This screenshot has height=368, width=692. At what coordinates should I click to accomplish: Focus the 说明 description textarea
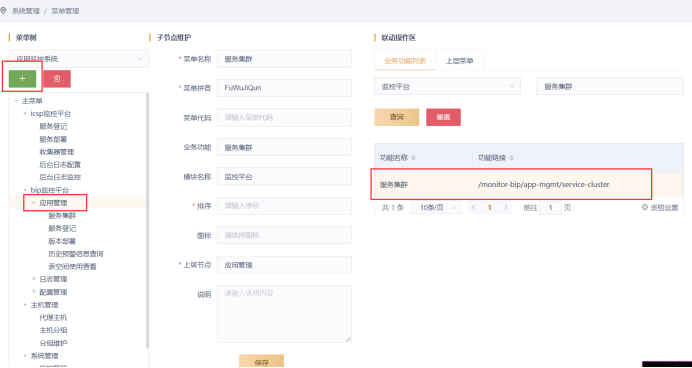pyautogui.click(x=284, y=314)
